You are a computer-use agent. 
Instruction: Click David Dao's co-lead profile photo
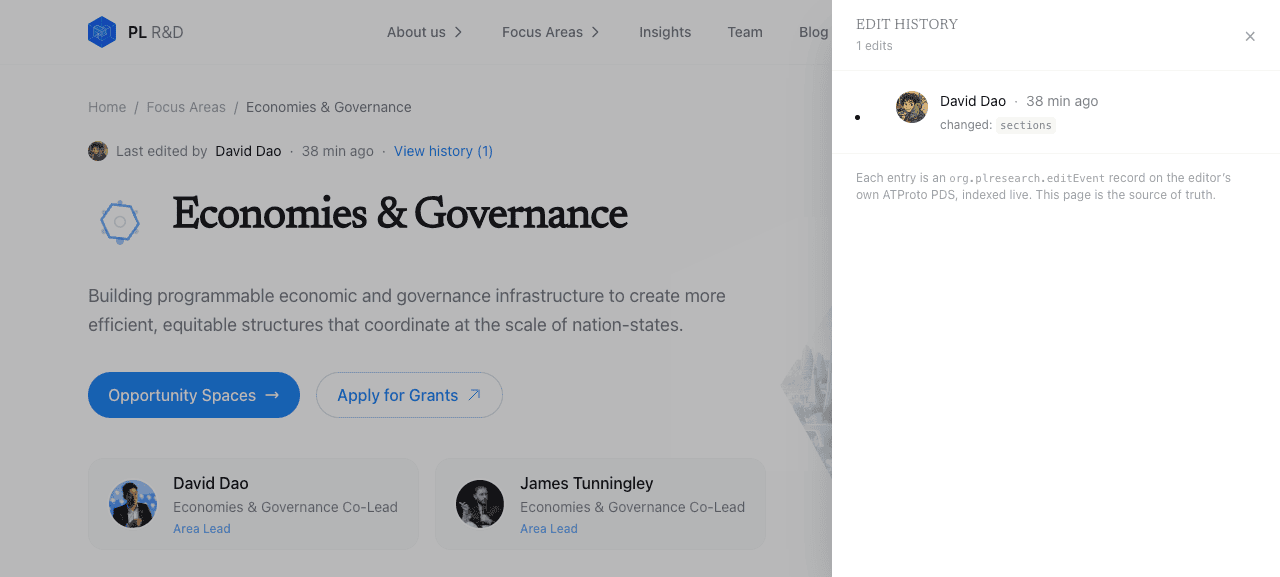(133, 504)
